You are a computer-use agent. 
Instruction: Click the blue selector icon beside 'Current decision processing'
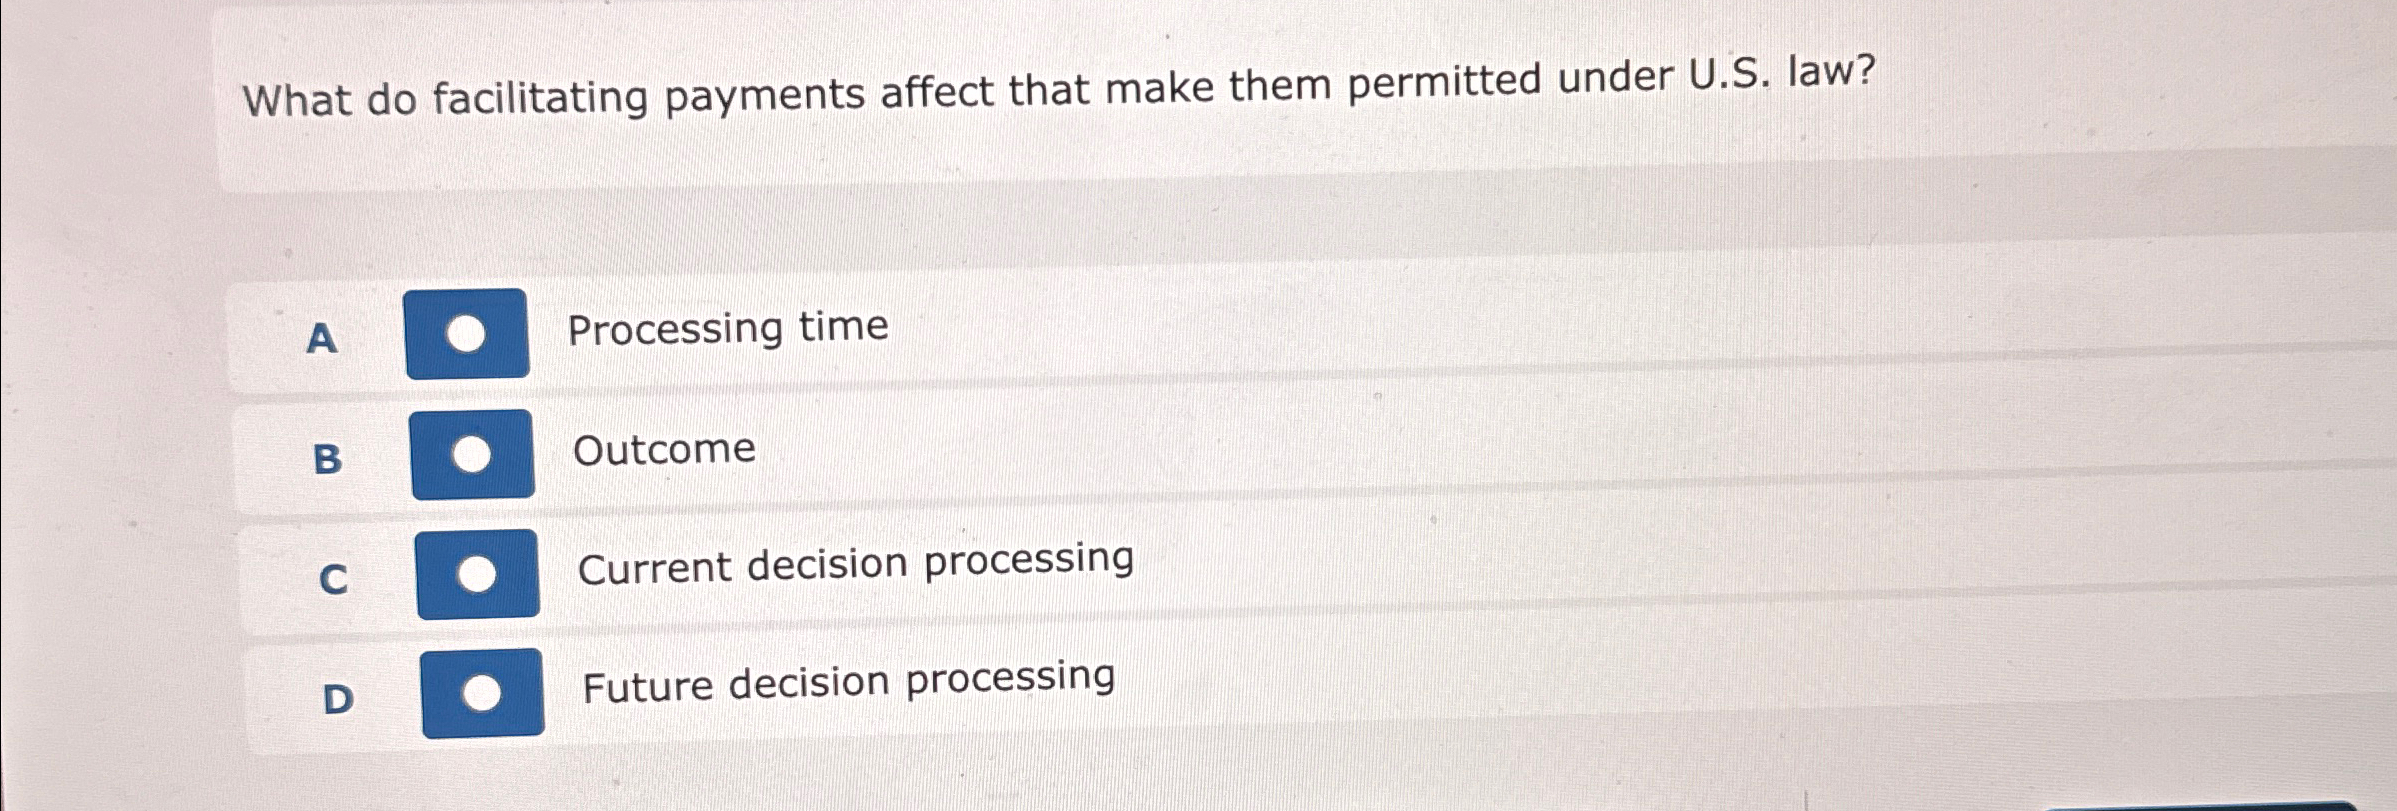(x=475, y=573)
